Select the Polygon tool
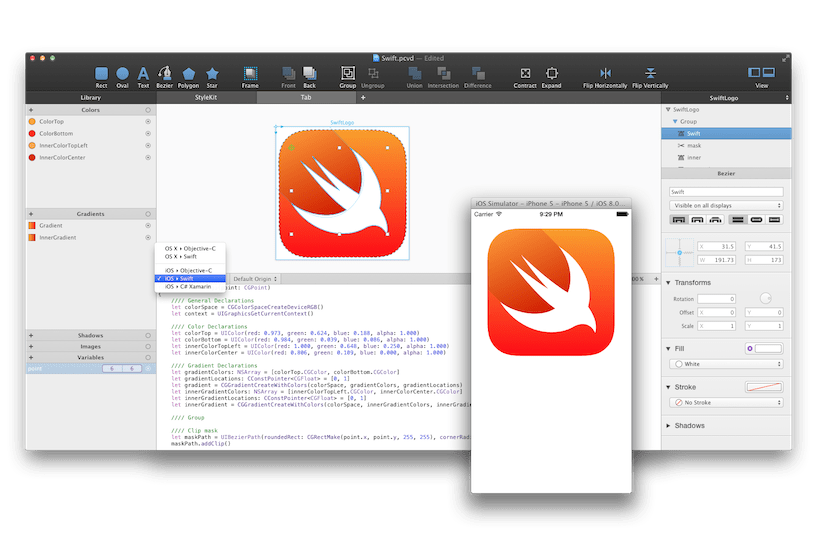The width and height of the screenshot is (823, 550). (188, 77)
